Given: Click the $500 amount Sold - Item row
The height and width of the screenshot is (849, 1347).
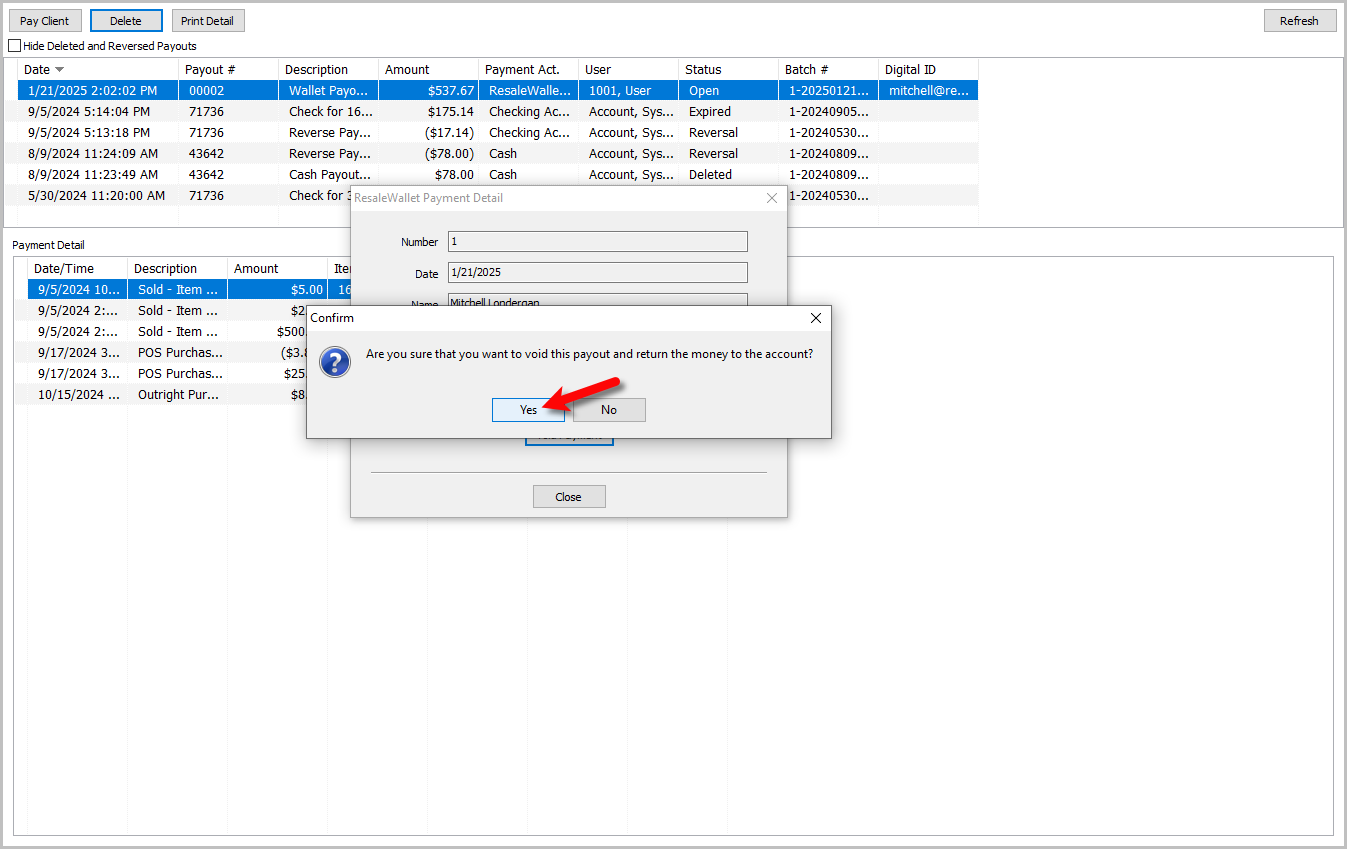Looking at the screenshot, I should 167,332.
